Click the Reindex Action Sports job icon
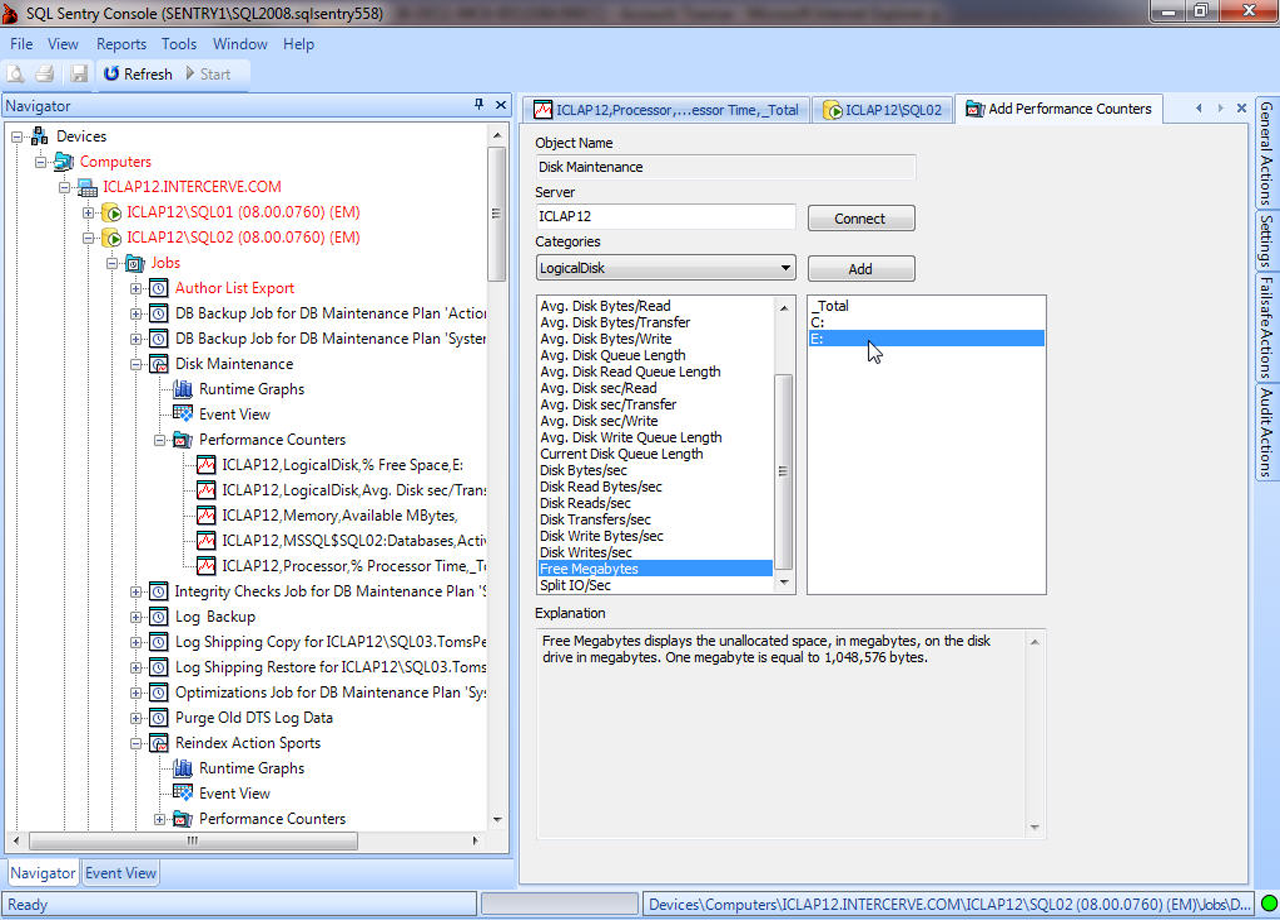 tap(158, 743)
